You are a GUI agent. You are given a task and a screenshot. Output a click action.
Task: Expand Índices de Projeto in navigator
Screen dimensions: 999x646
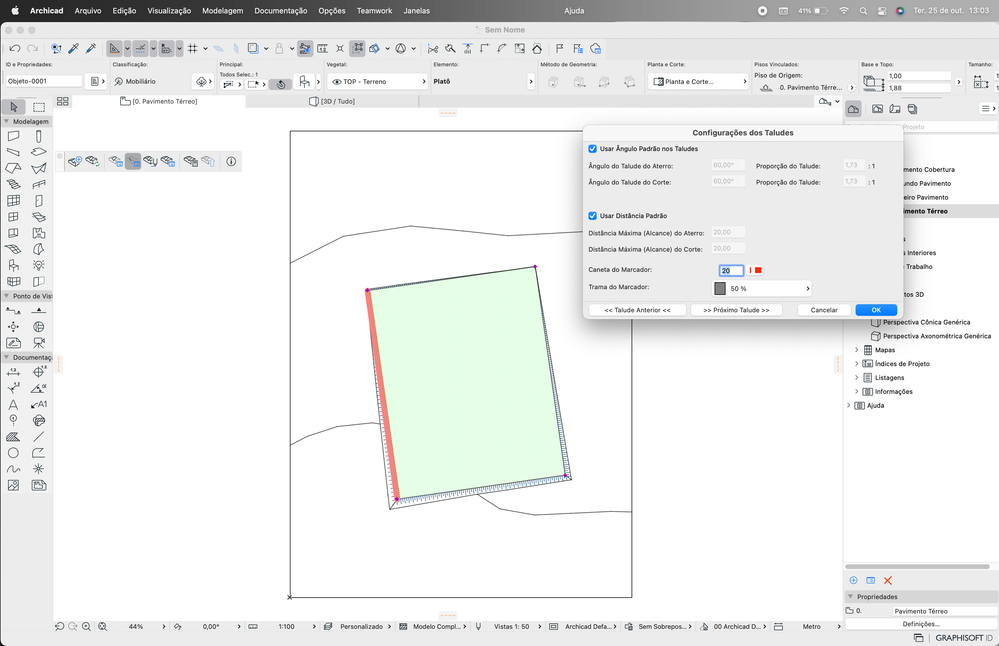[x=856, y=364]
